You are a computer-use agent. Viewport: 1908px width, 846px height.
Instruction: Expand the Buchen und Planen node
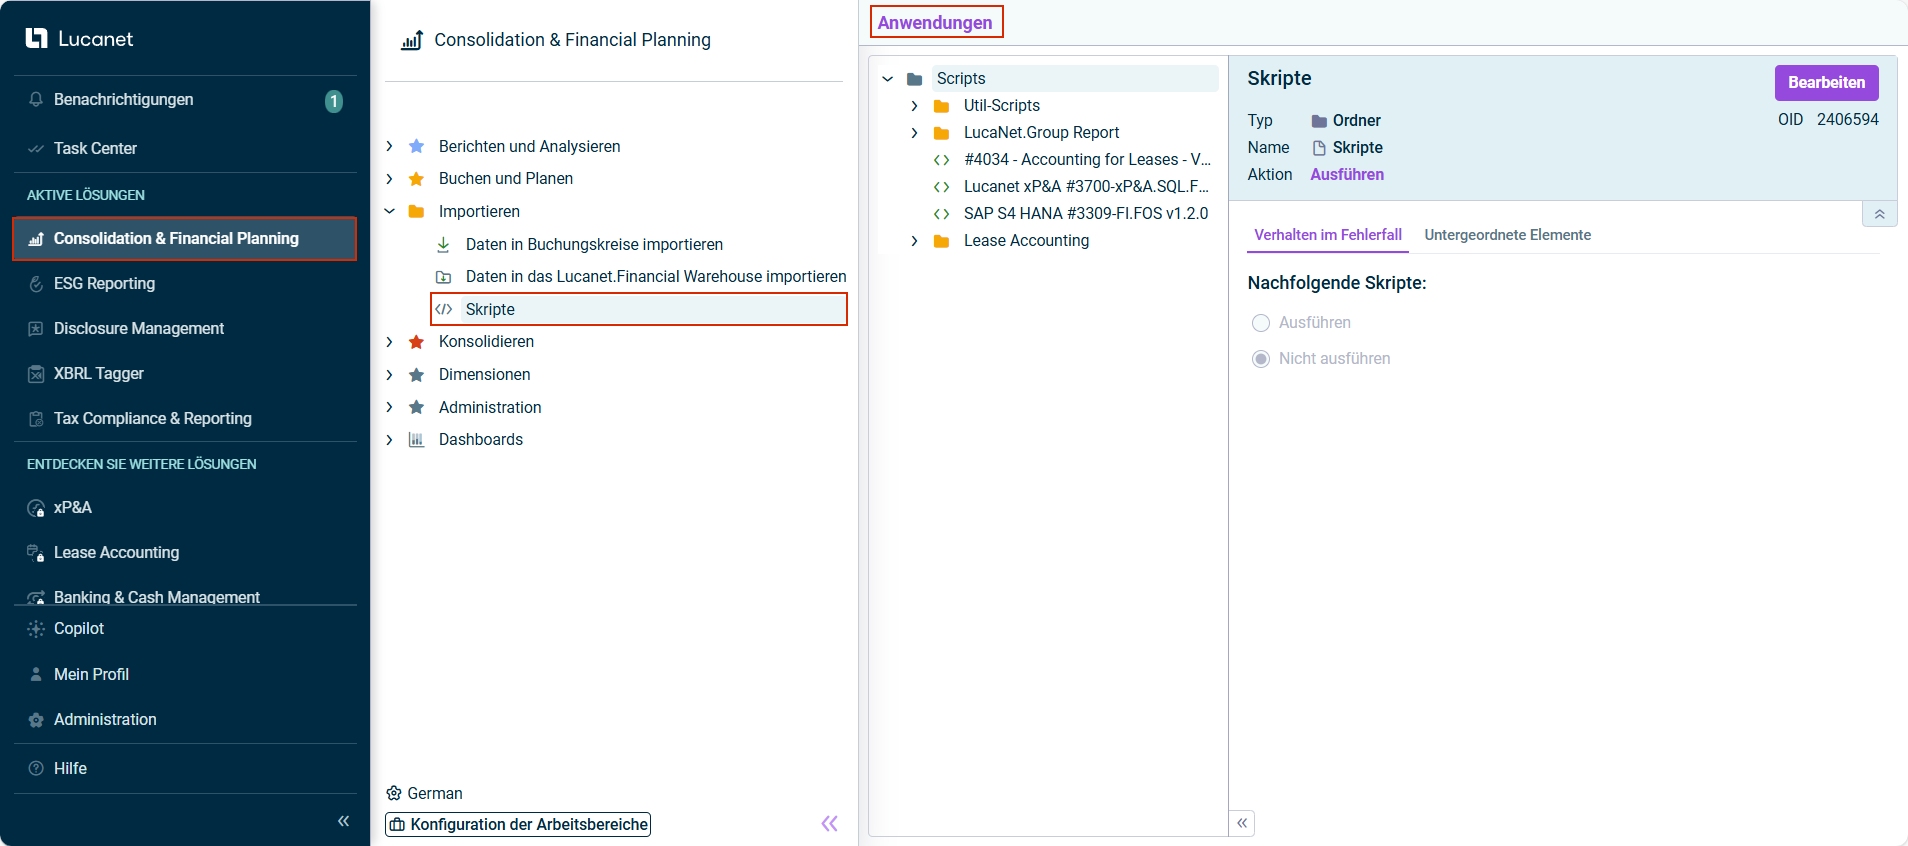coord(389,179)
